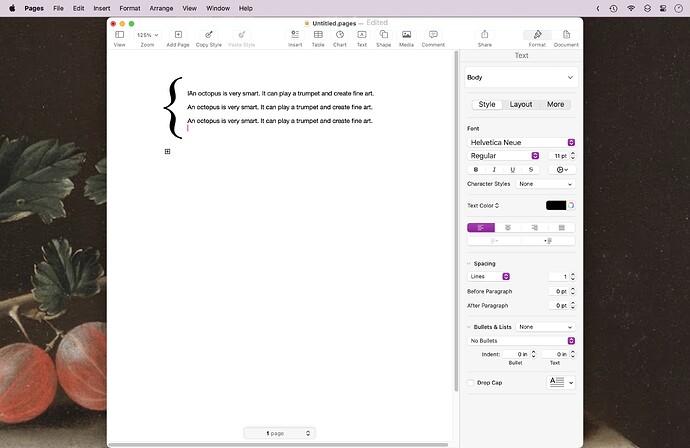Screen dimensions: 690x448
Task: Center align the text
Action: click(508, 228)
